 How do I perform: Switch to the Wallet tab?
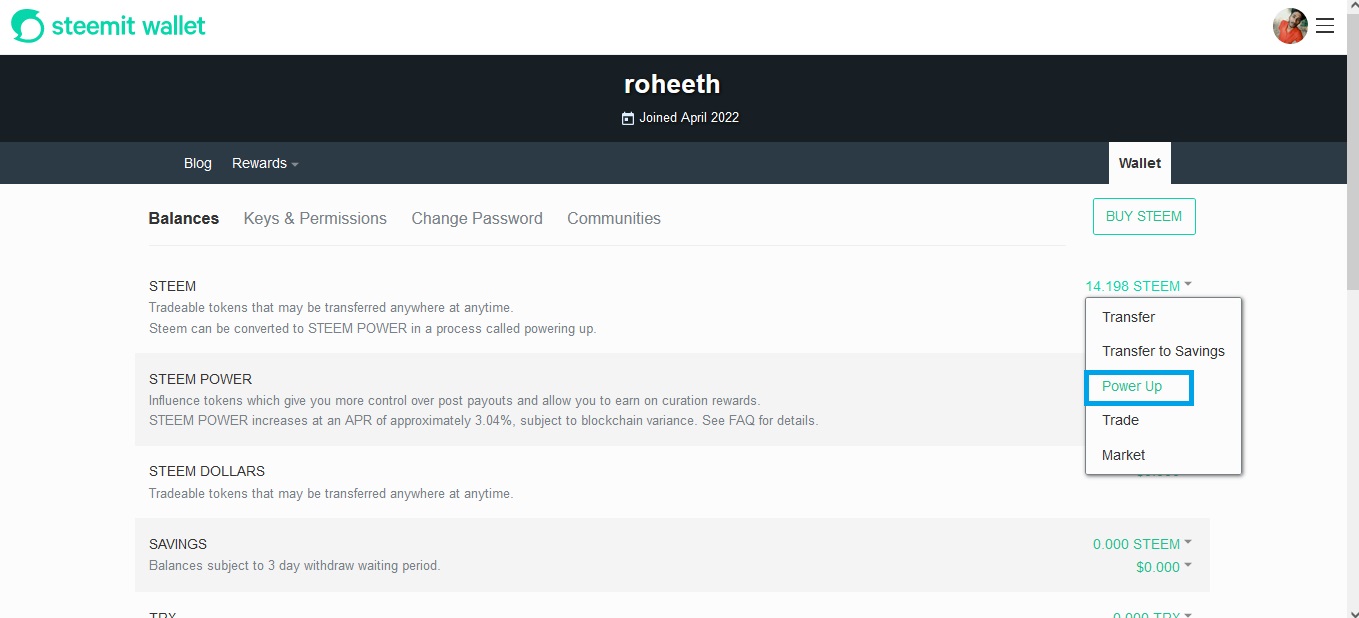1140,163
